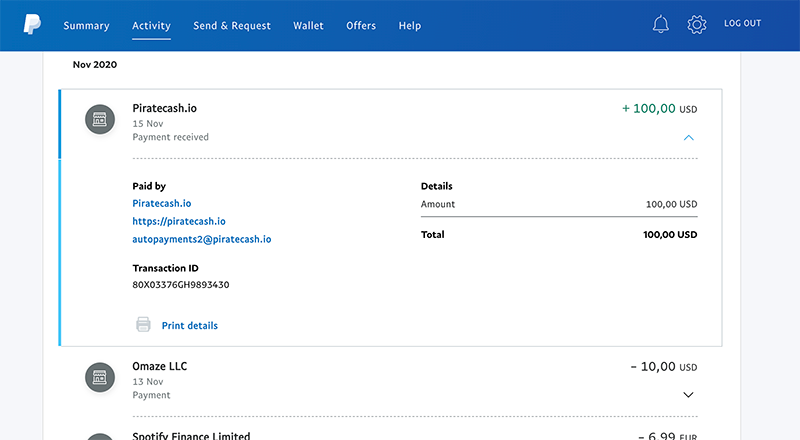Click the Amount 100,00 USD value

671,204
